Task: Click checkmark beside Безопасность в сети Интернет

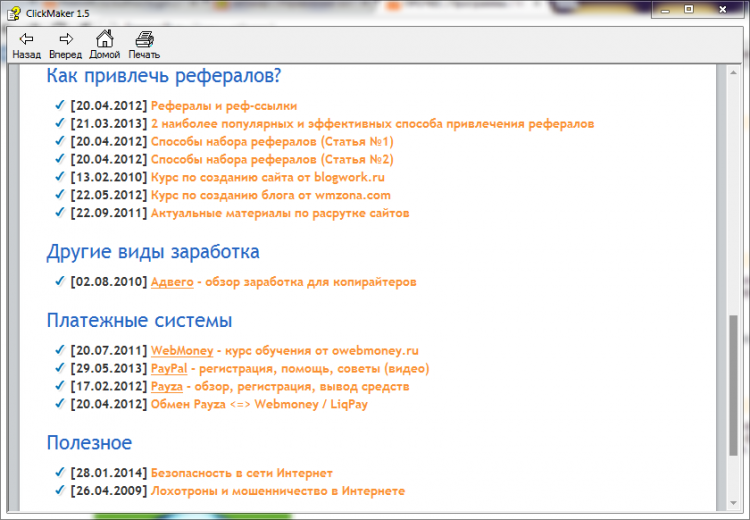Action: click(x=59, y=472)
